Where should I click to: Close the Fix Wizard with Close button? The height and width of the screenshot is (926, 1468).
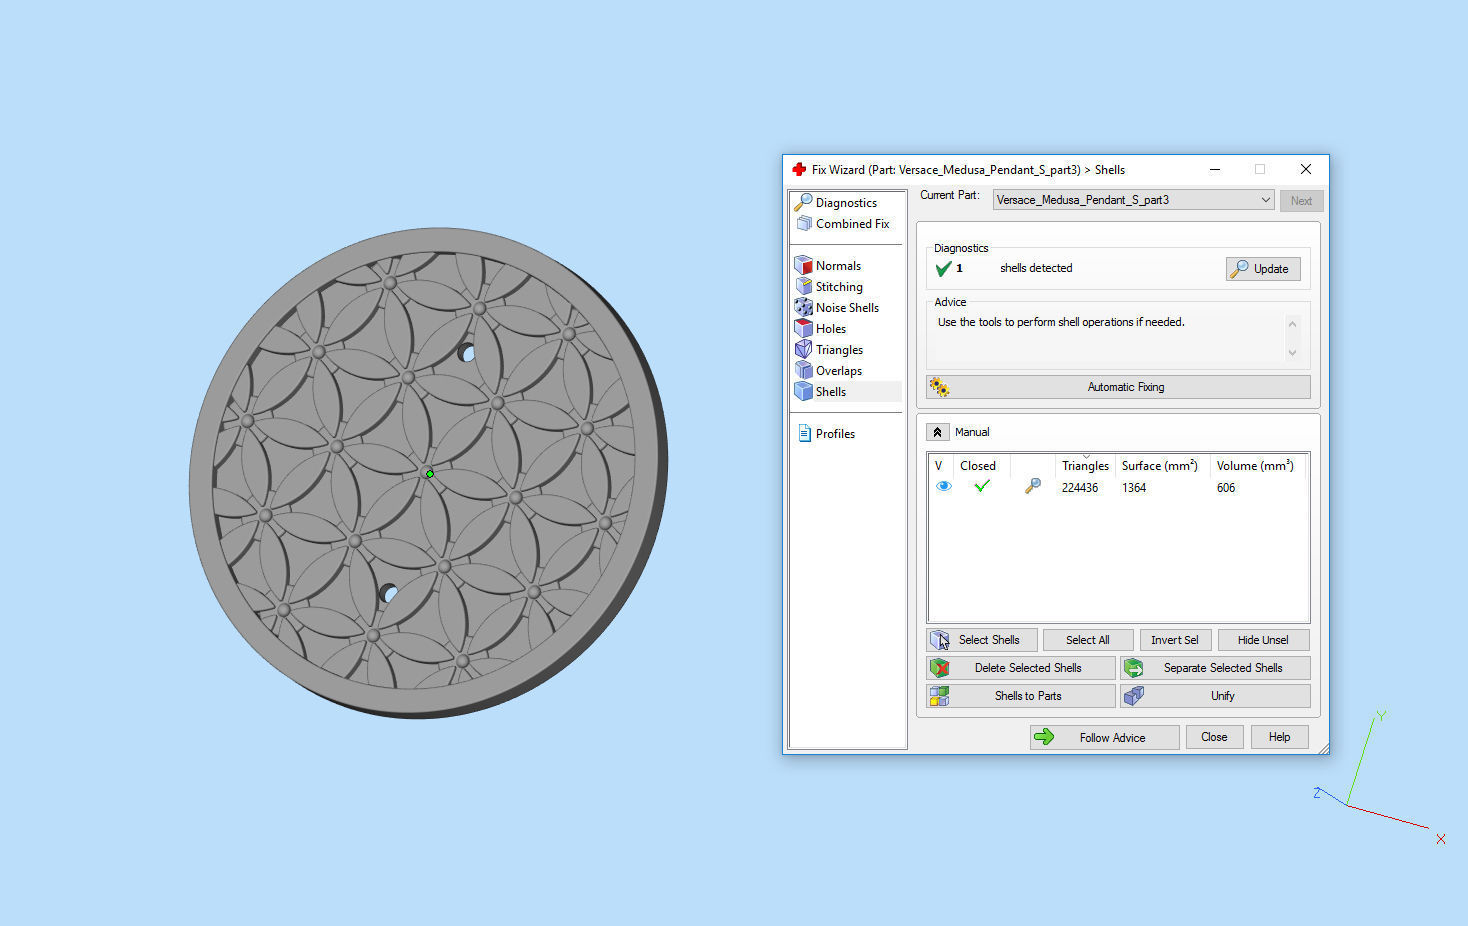[1215, 737]
